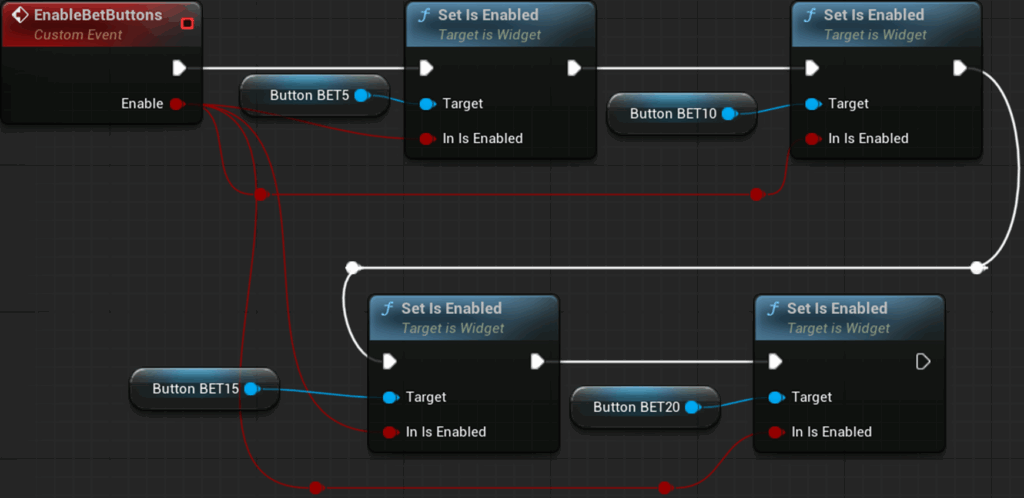Screen dimensions: 1024x498
Task: Click the red reroute node below Button BET5
Action: coord(261,194)
